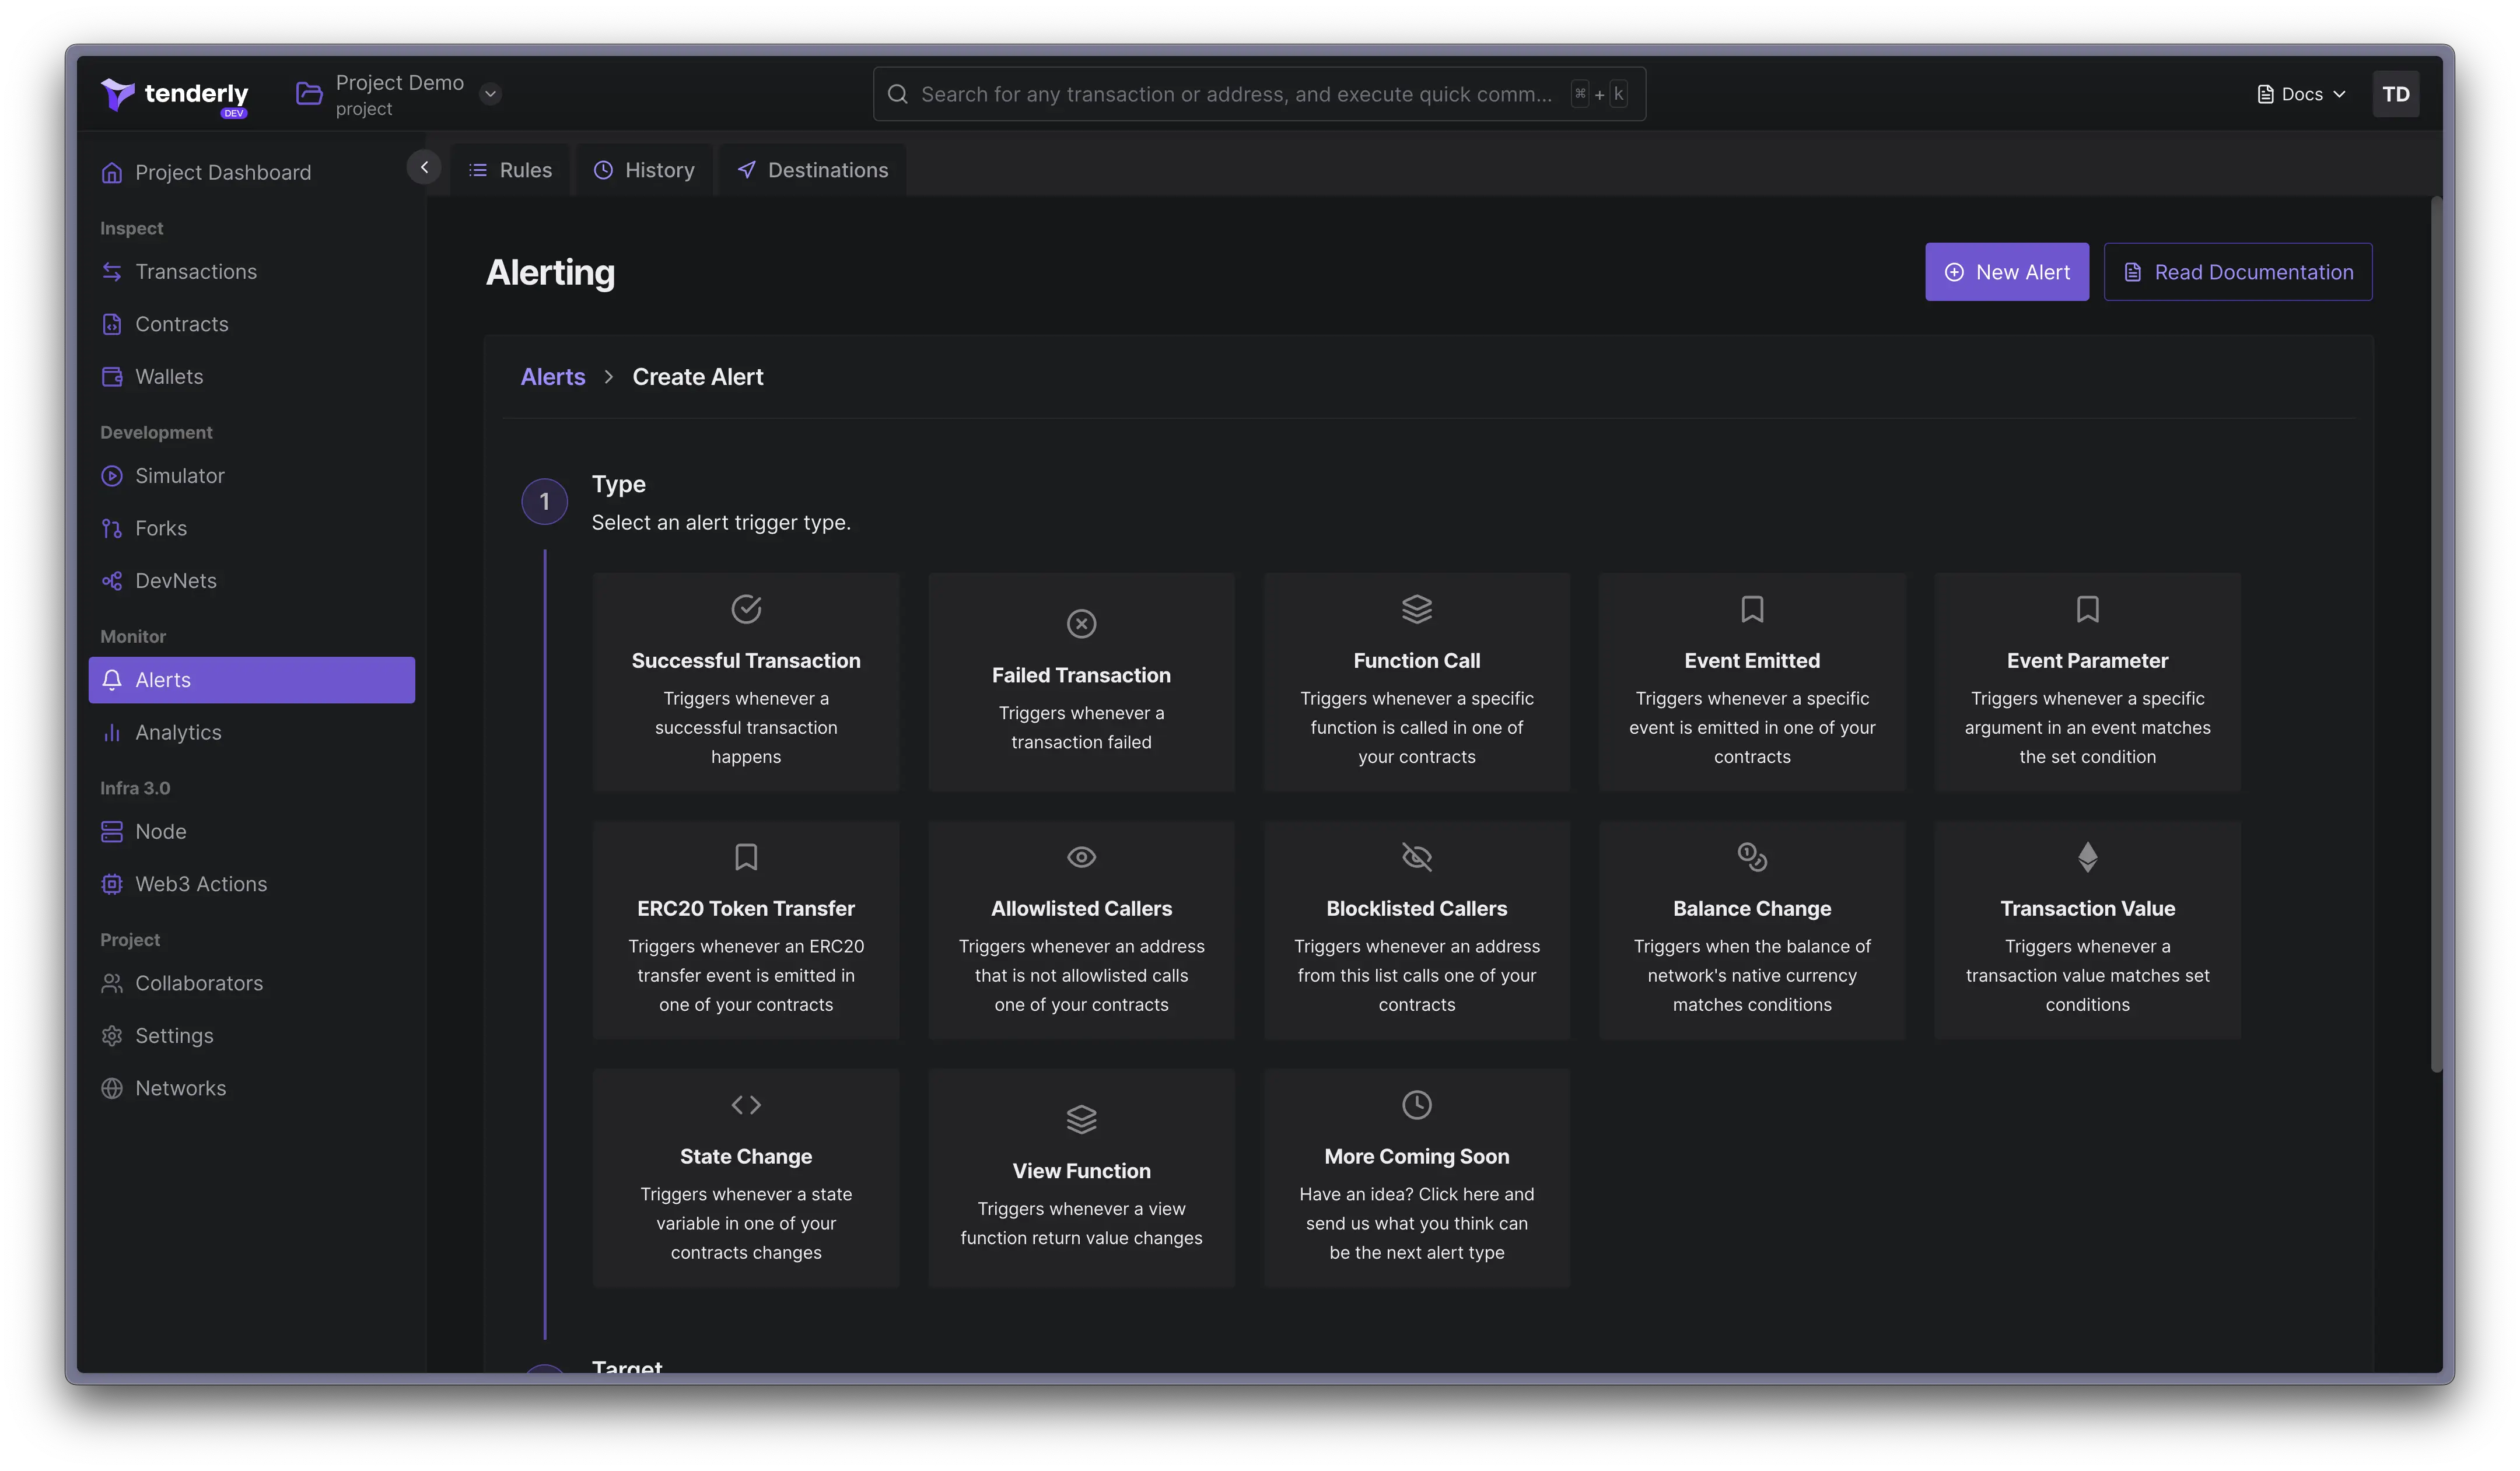Switch to the Destinations tab
Viewport: 2520px width, 1471px height.
812,170
